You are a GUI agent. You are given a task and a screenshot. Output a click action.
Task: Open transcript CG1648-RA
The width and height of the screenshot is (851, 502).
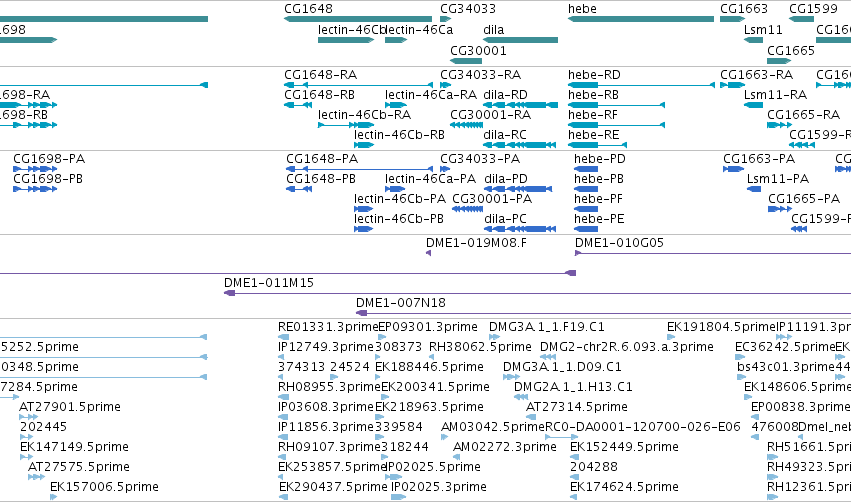(x=321, y=75)
